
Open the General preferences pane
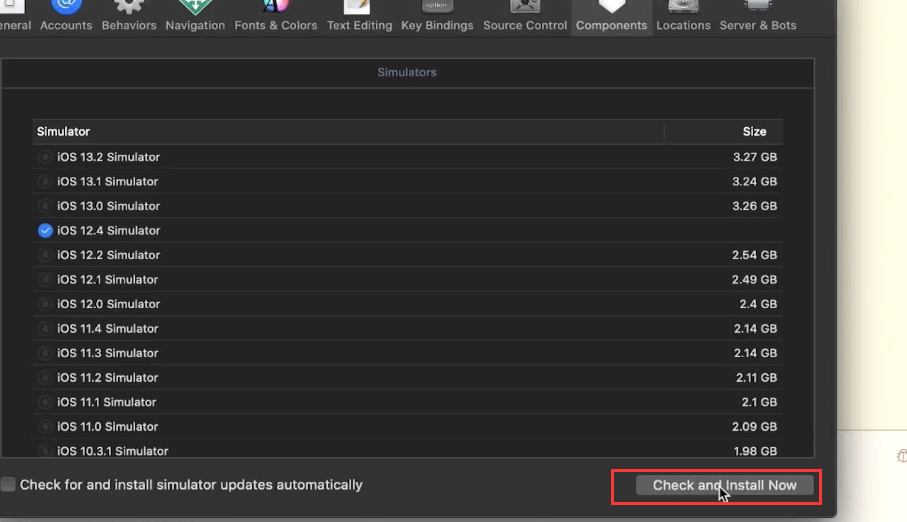coord(14,16)
